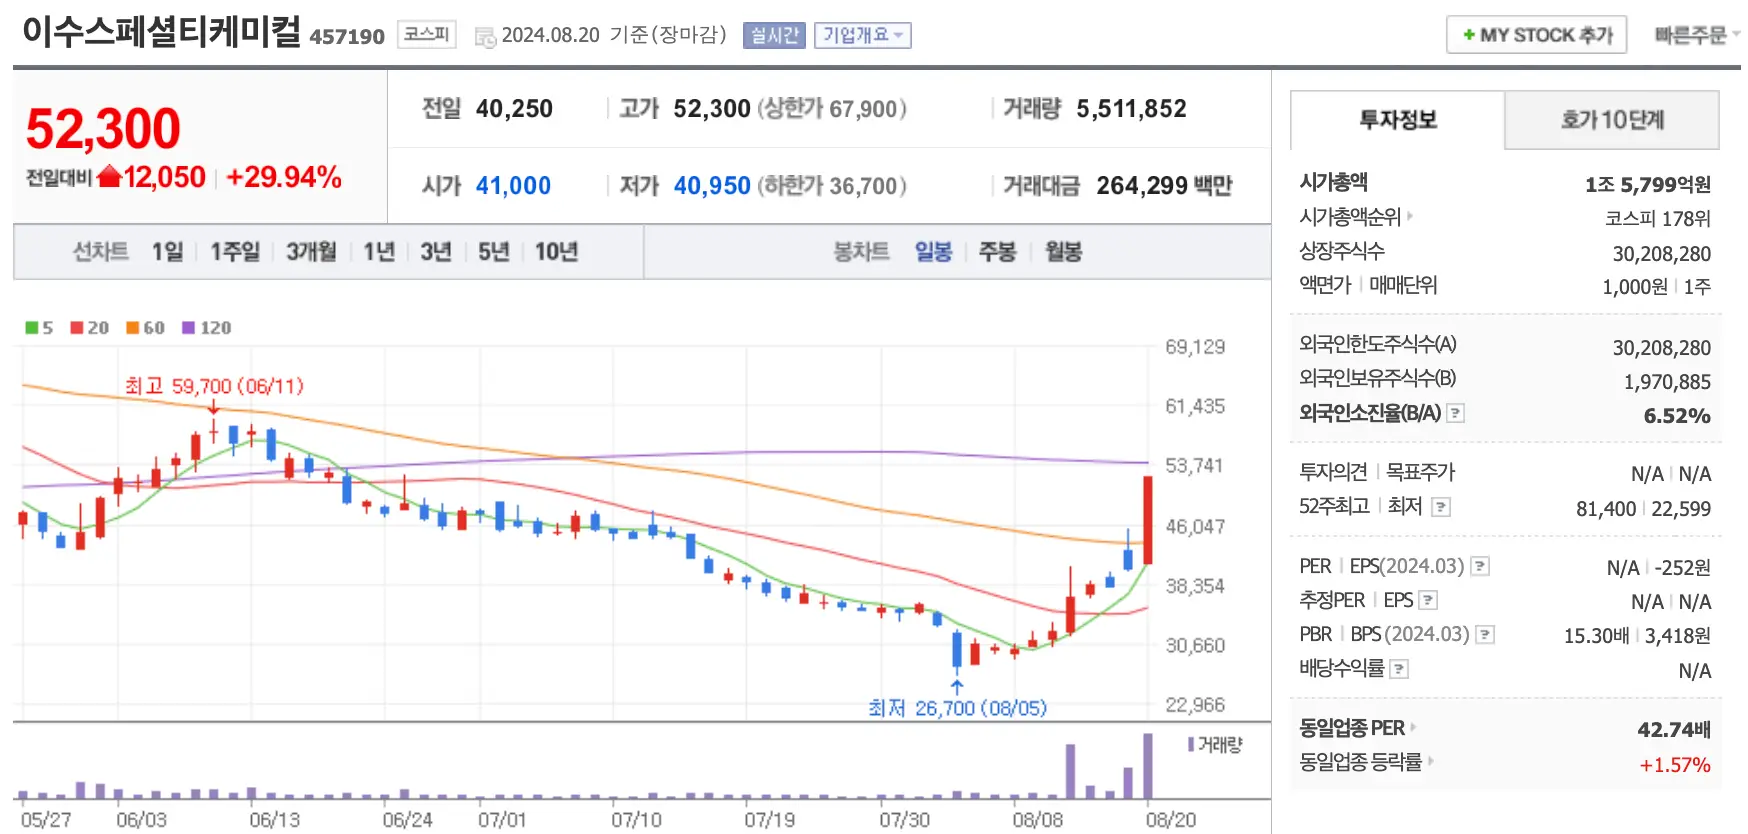Click the low price 40,950
1748x834 pixels.
pyautogui.click(x=712, y=186)
